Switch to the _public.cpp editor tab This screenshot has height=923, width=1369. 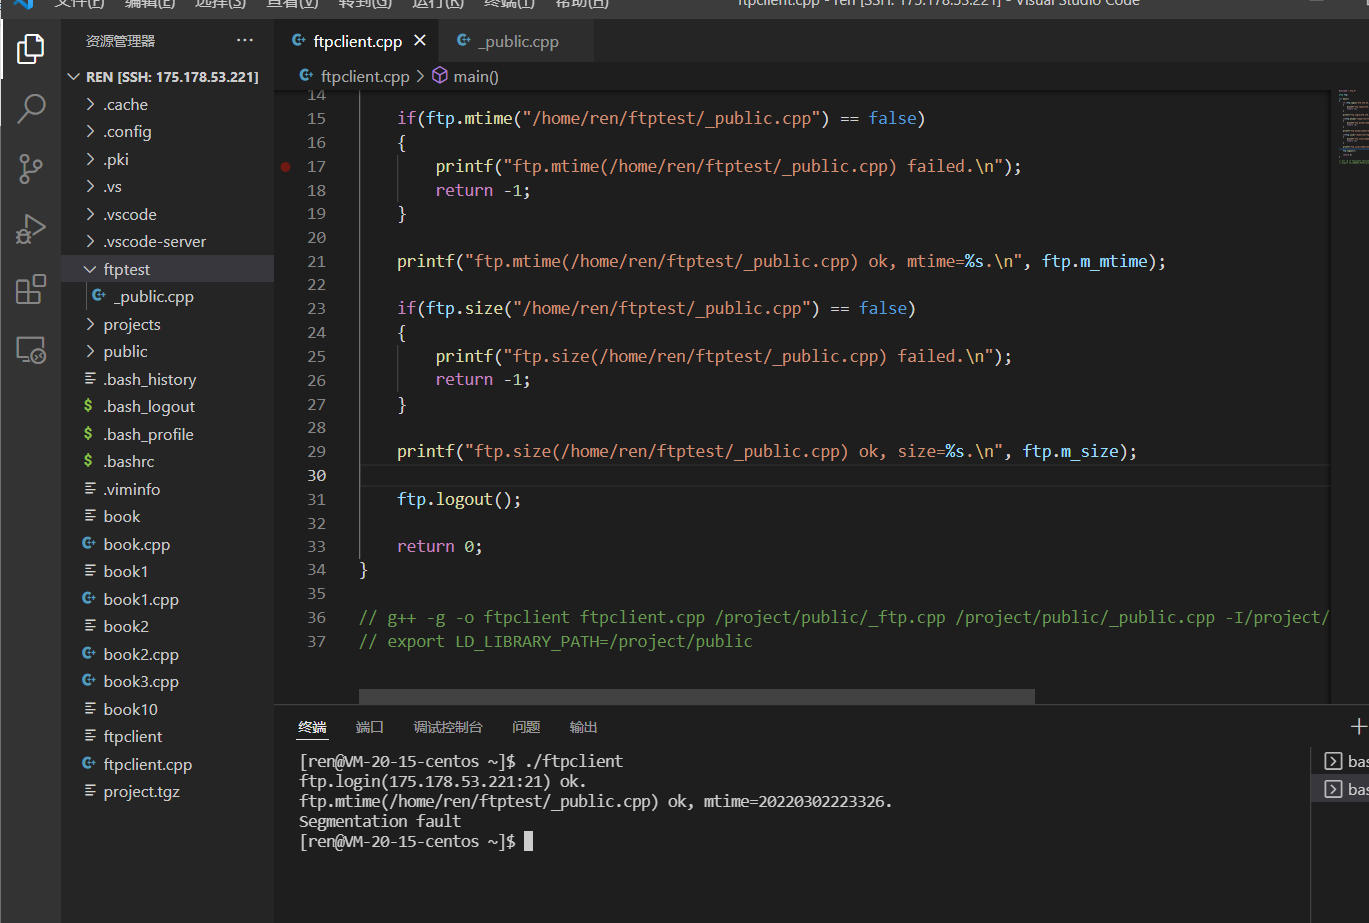[518, 42]
